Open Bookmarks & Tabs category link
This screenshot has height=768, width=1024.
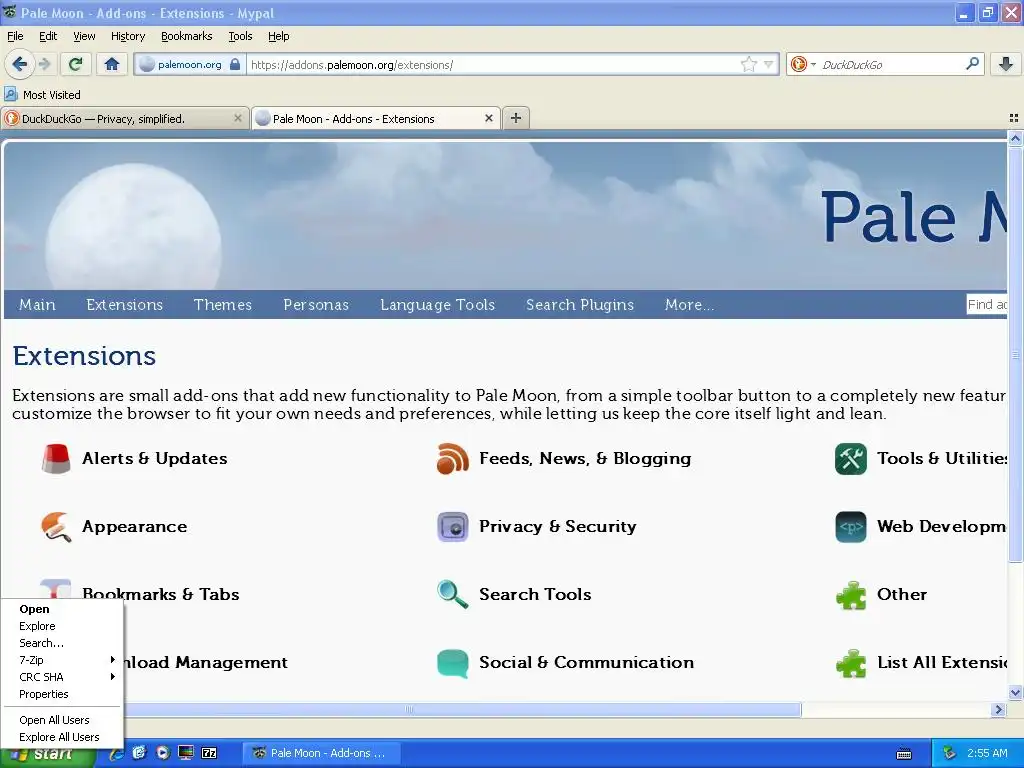click(x=161, y=594)
